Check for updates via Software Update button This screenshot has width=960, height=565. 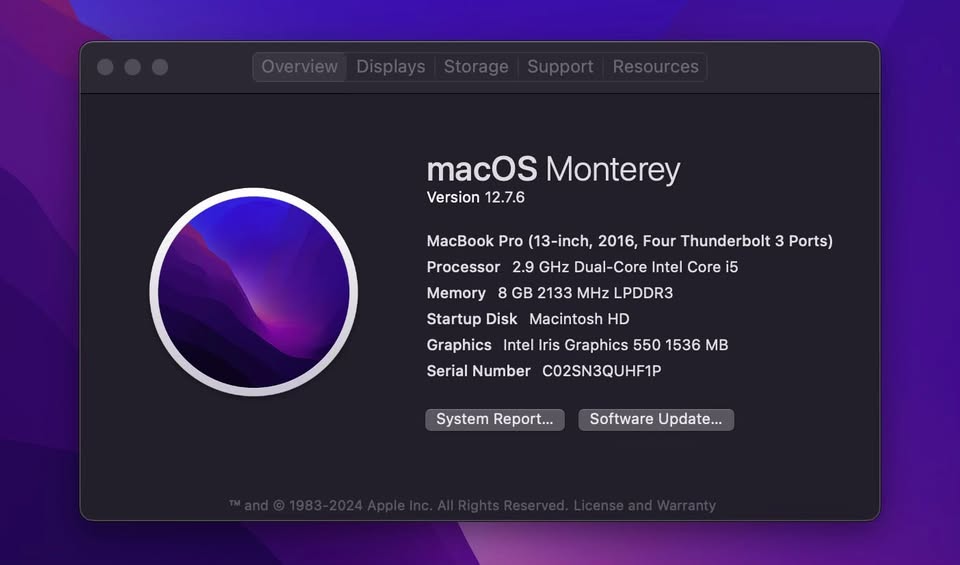656,419
